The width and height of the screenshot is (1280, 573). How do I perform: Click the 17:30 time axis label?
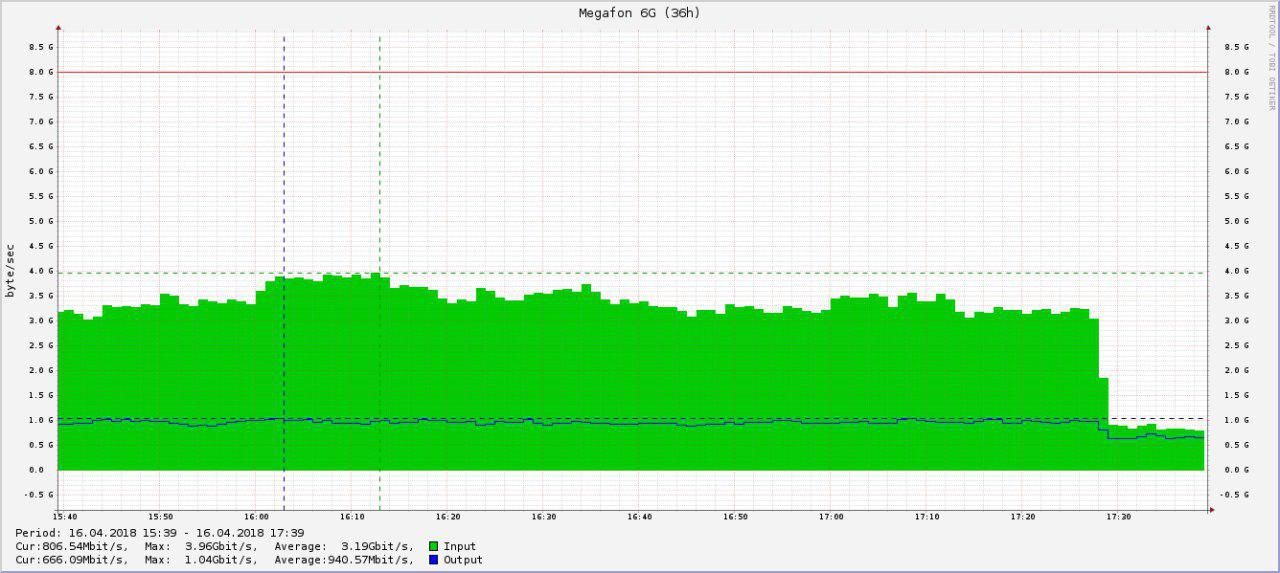1118,517
